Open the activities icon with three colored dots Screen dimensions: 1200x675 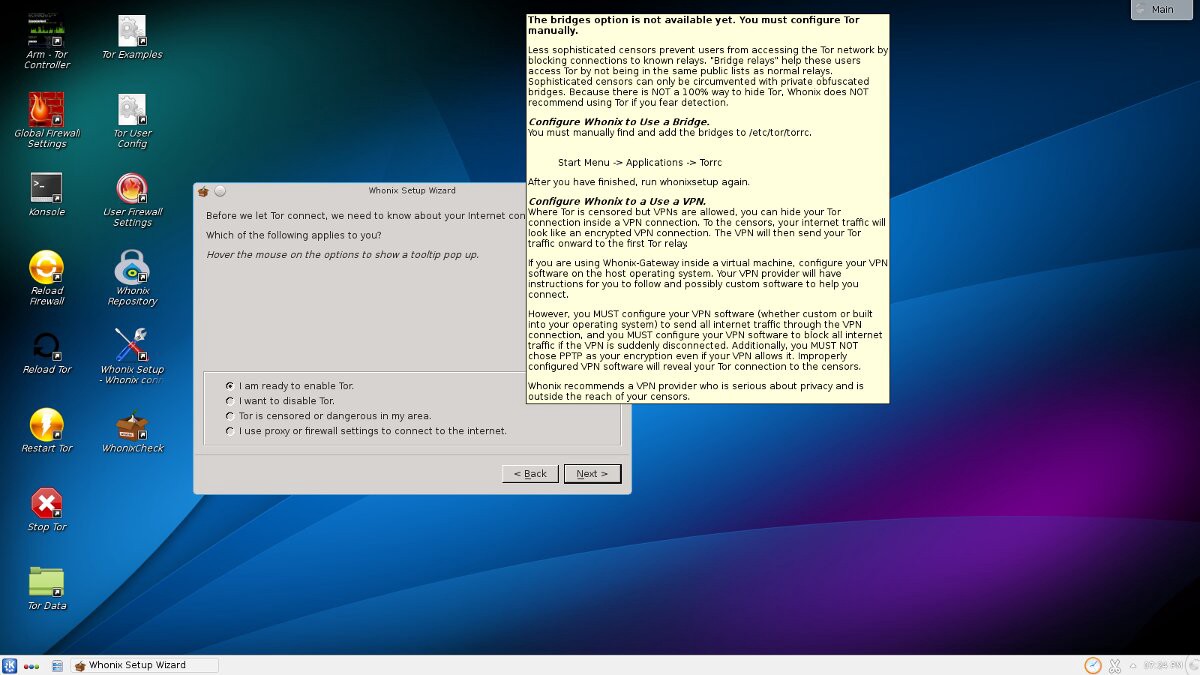point(33,665)
